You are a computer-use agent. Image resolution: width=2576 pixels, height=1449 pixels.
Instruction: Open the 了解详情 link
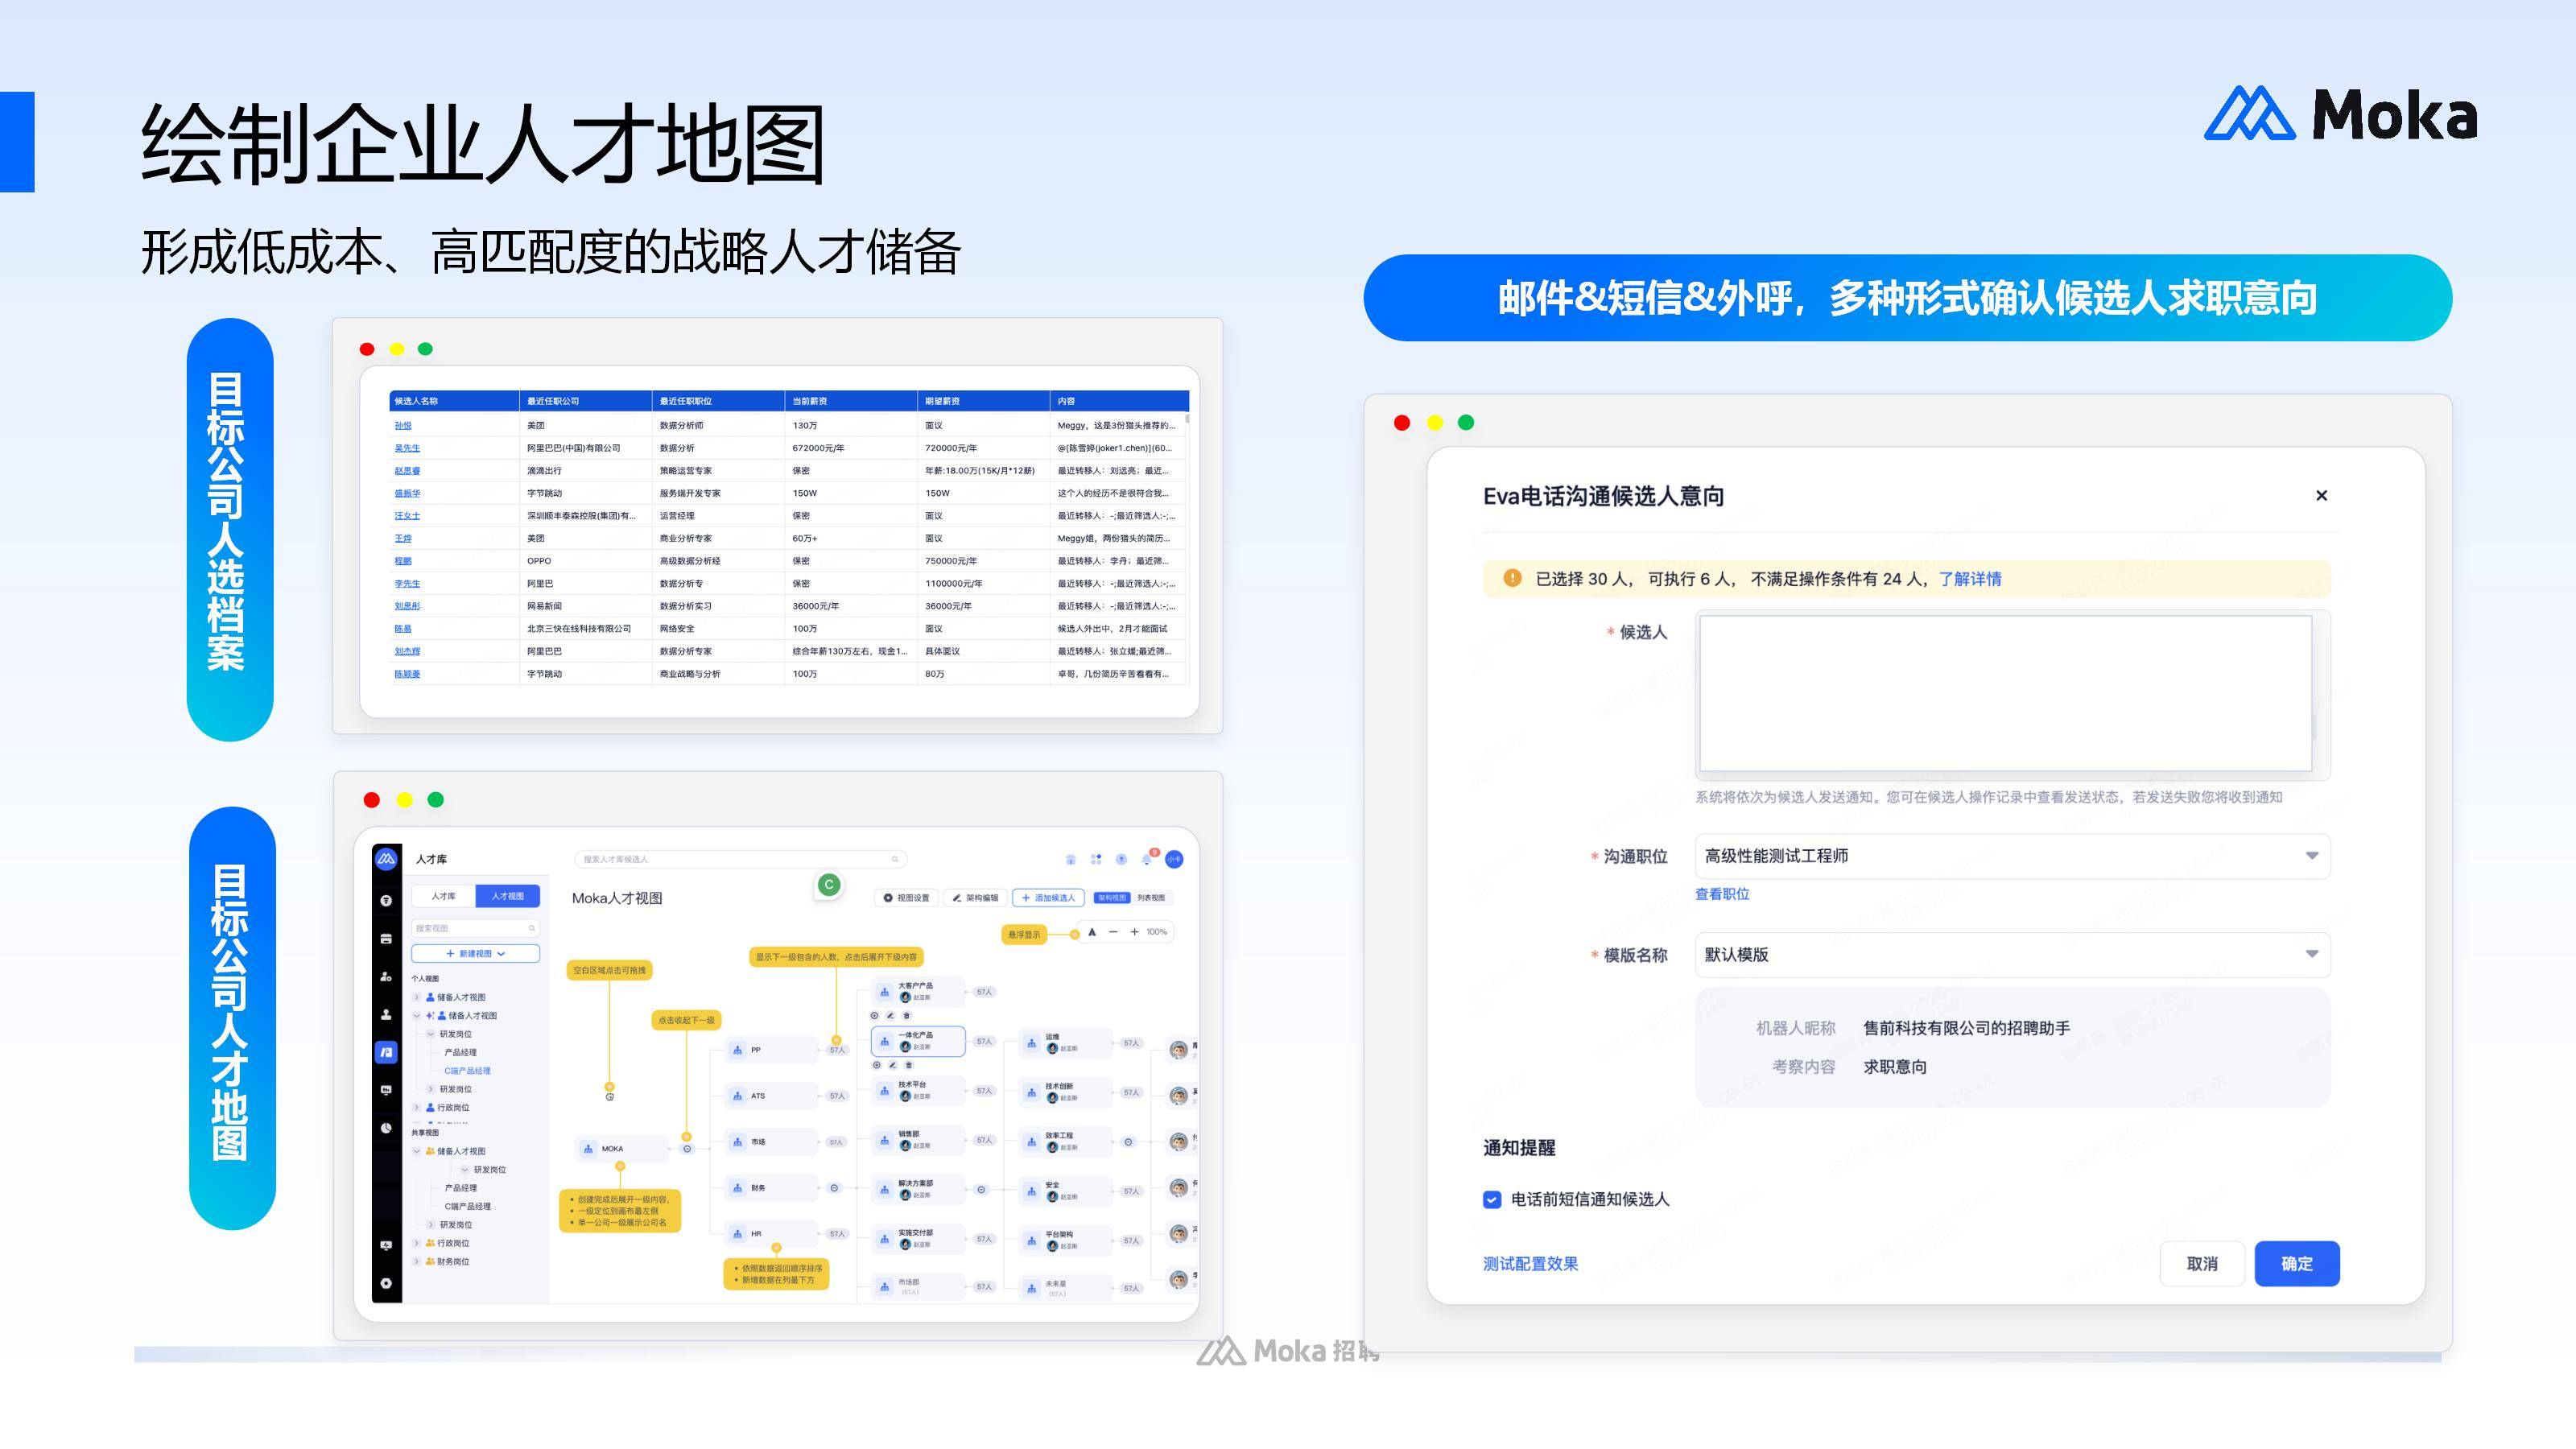(x=1969, y=579)
